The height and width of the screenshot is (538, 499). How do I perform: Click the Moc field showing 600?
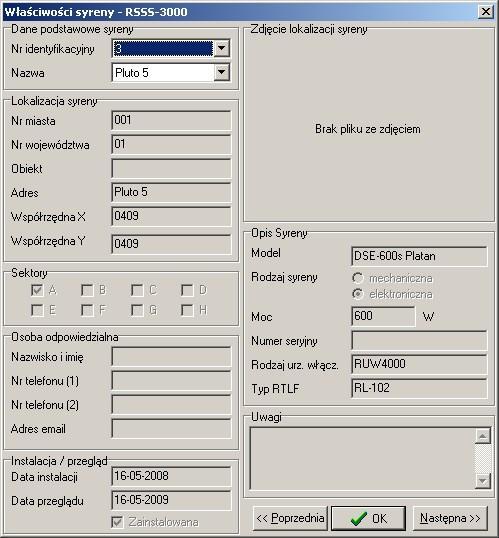383,316
